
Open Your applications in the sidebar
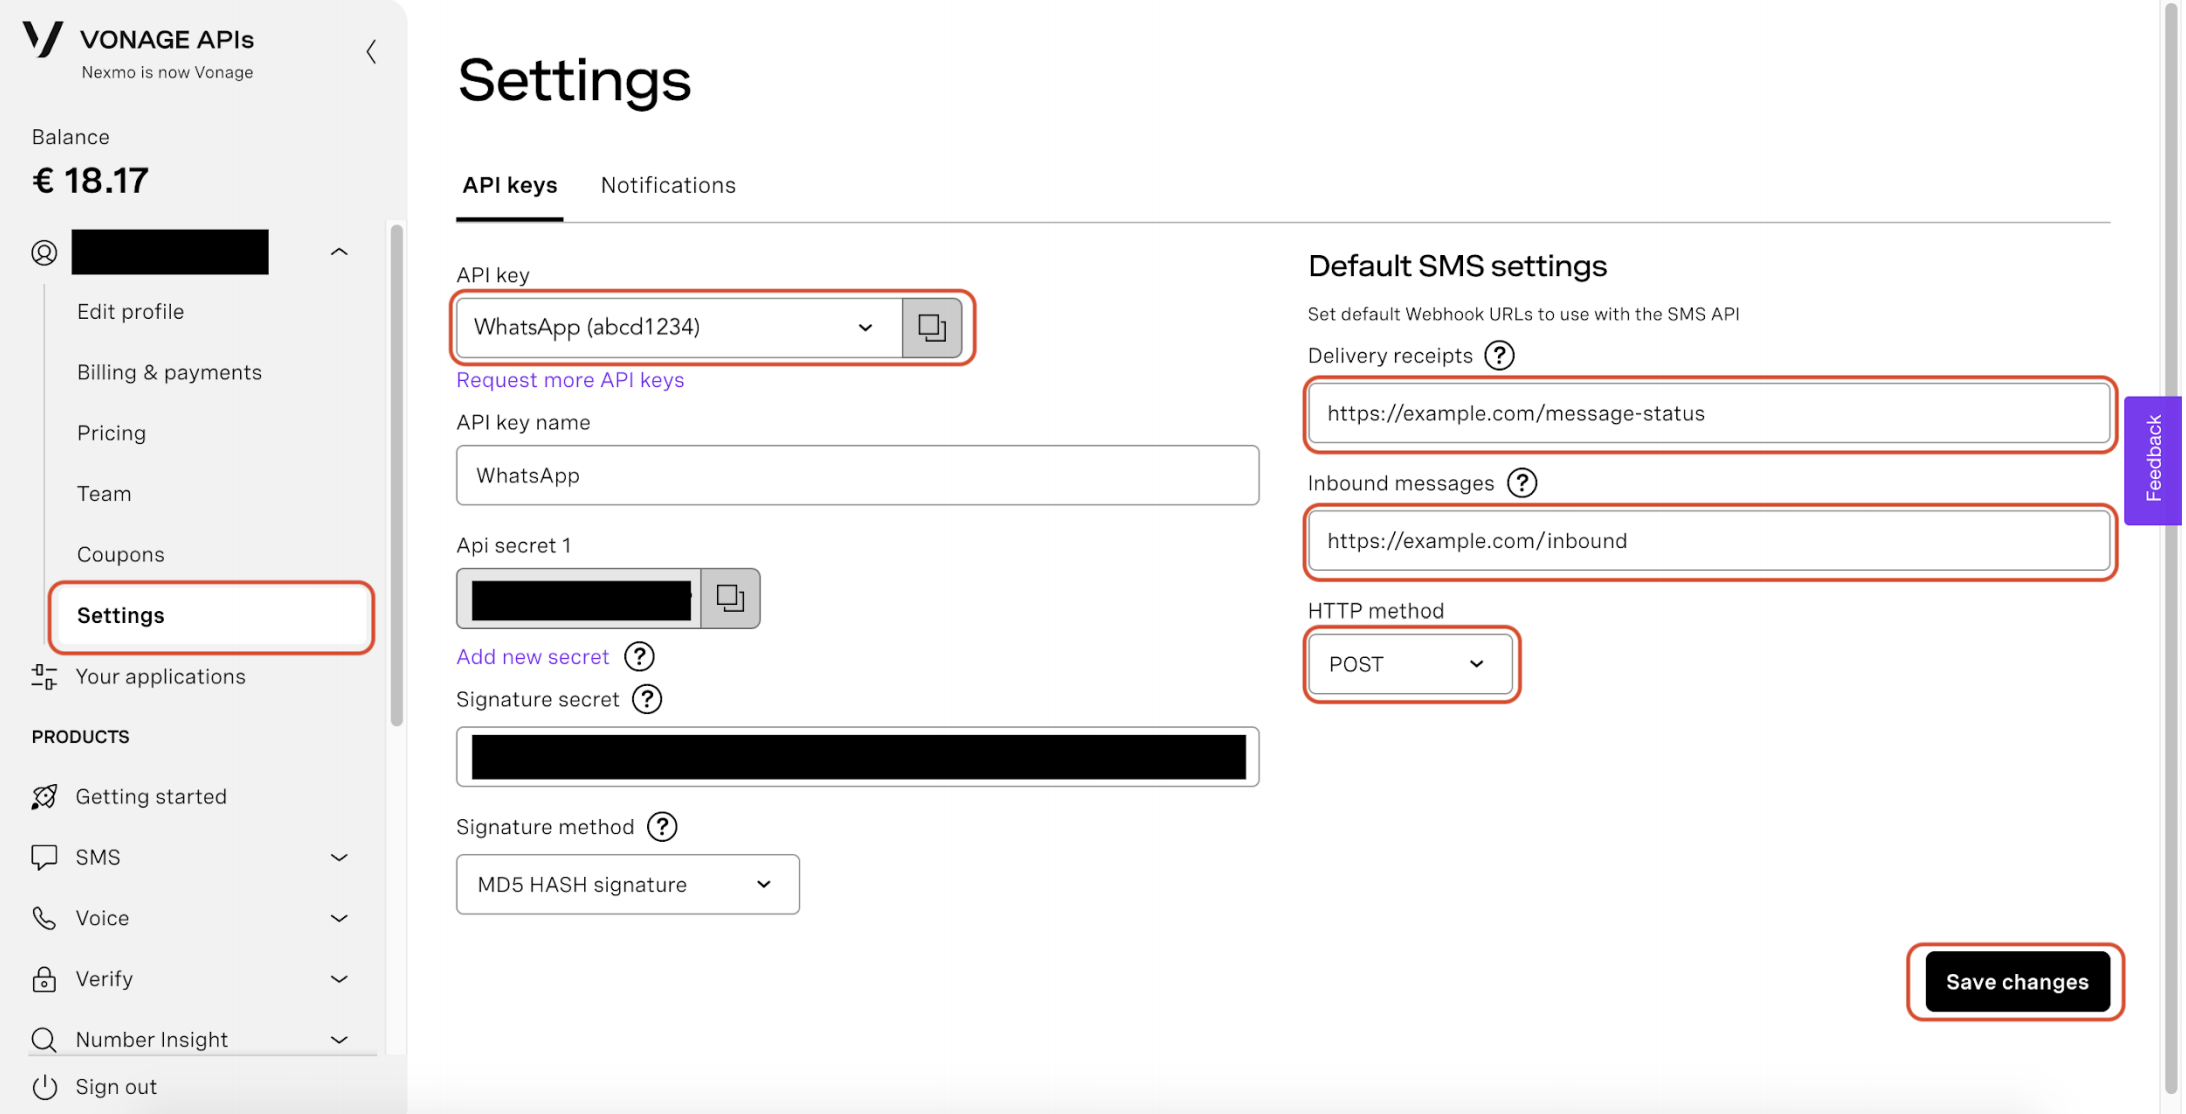click(161, 677)
